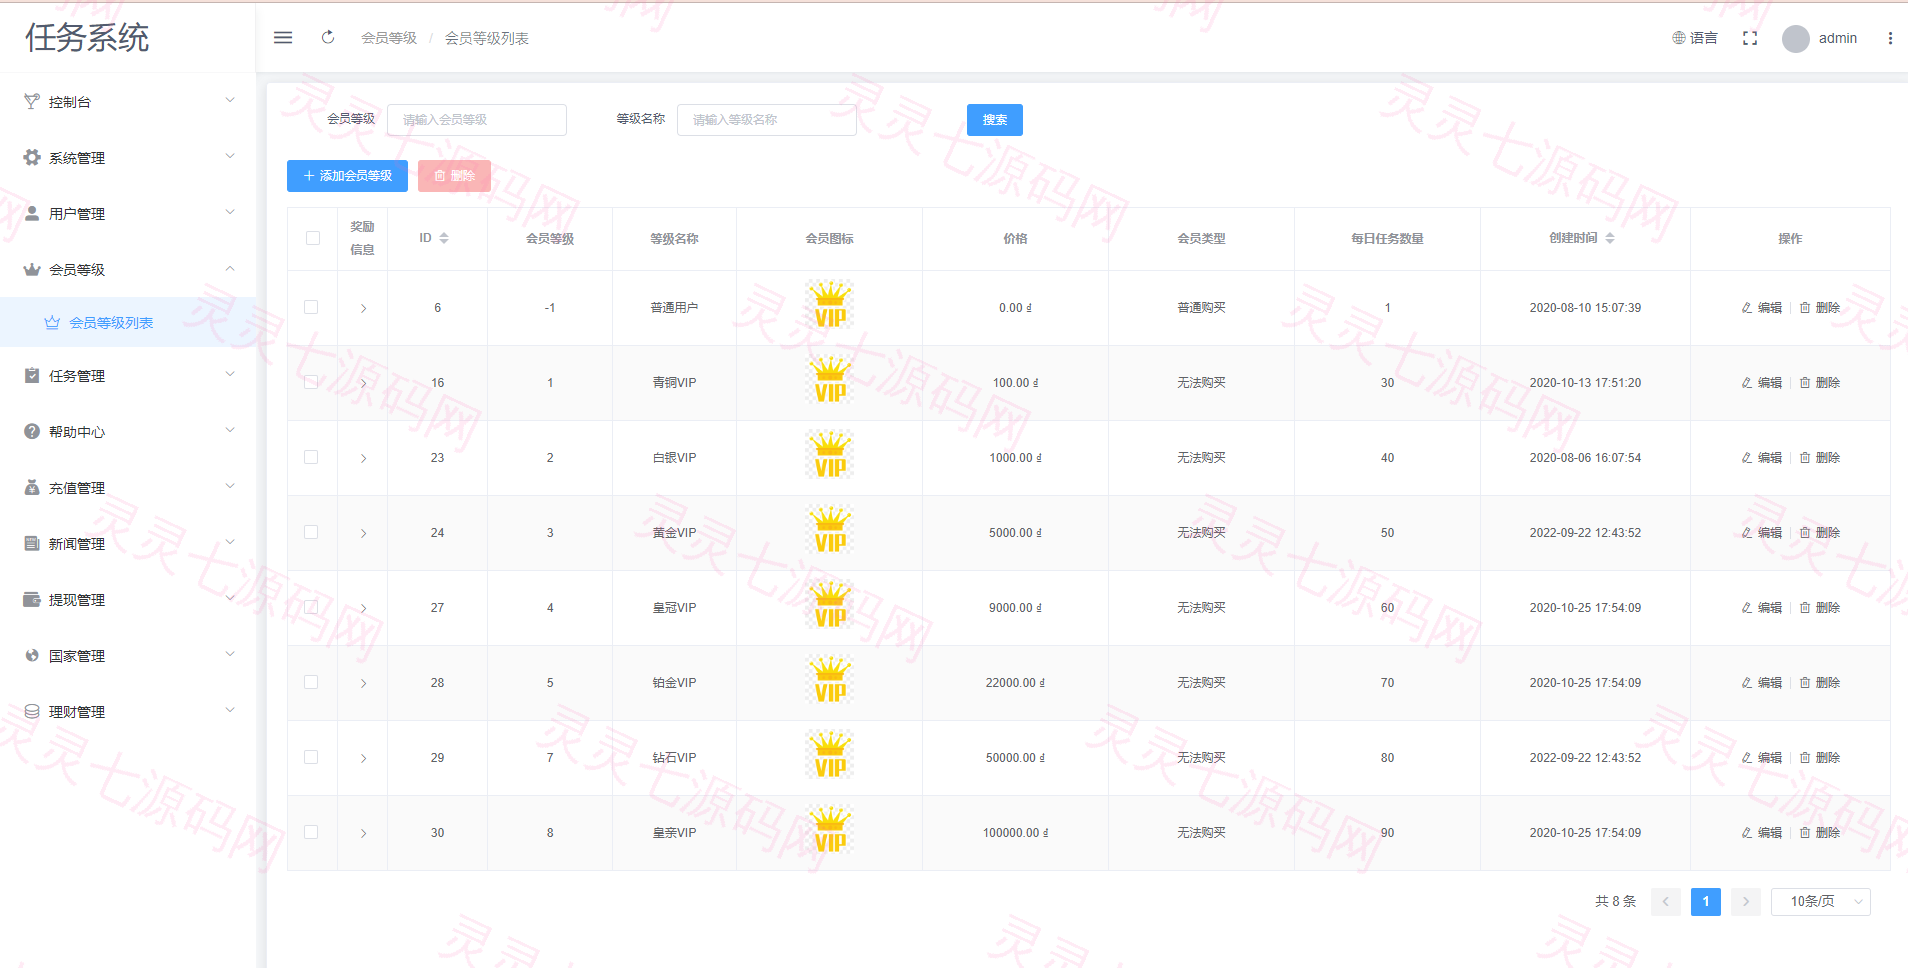
Task: Focus the 等级名称 search input field
Action: (x=767, y=120)
